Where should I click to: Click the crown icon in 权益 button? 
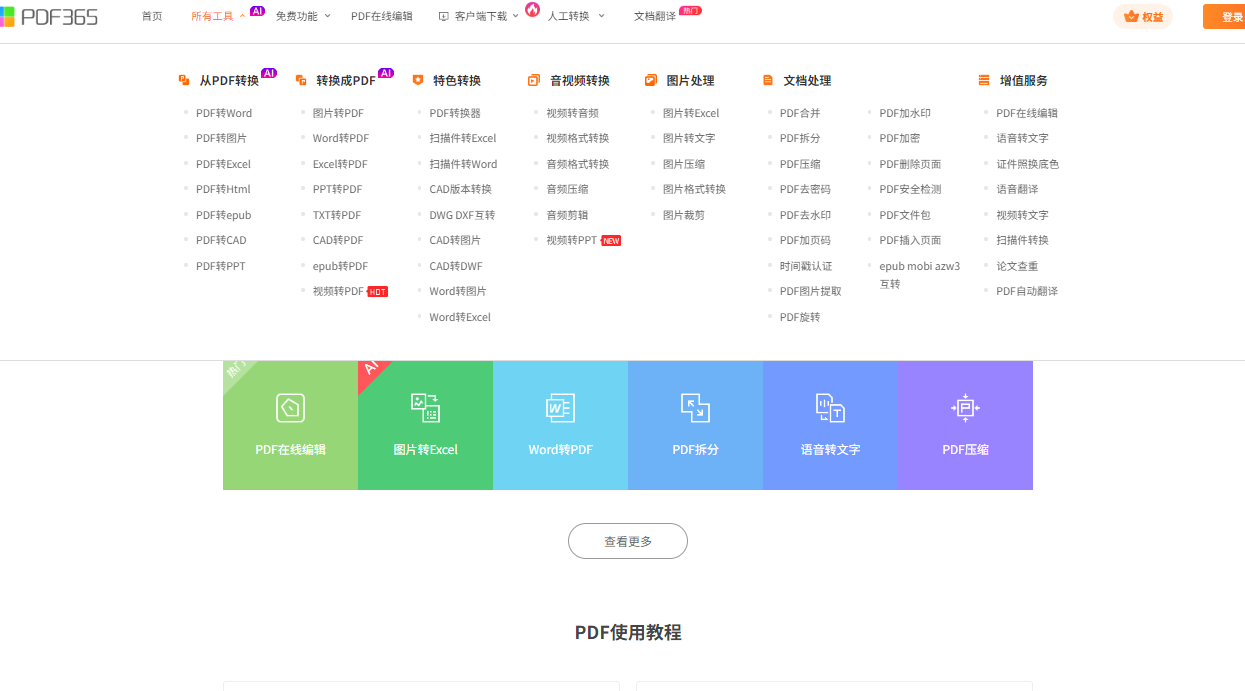click(x=1131, y=16)
